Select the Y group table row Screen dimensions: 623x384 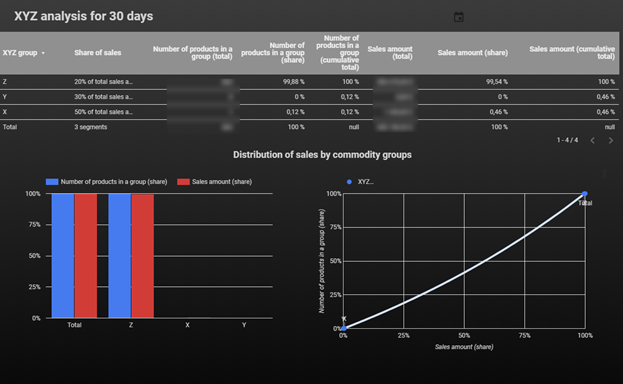click(x=309, y=97)
